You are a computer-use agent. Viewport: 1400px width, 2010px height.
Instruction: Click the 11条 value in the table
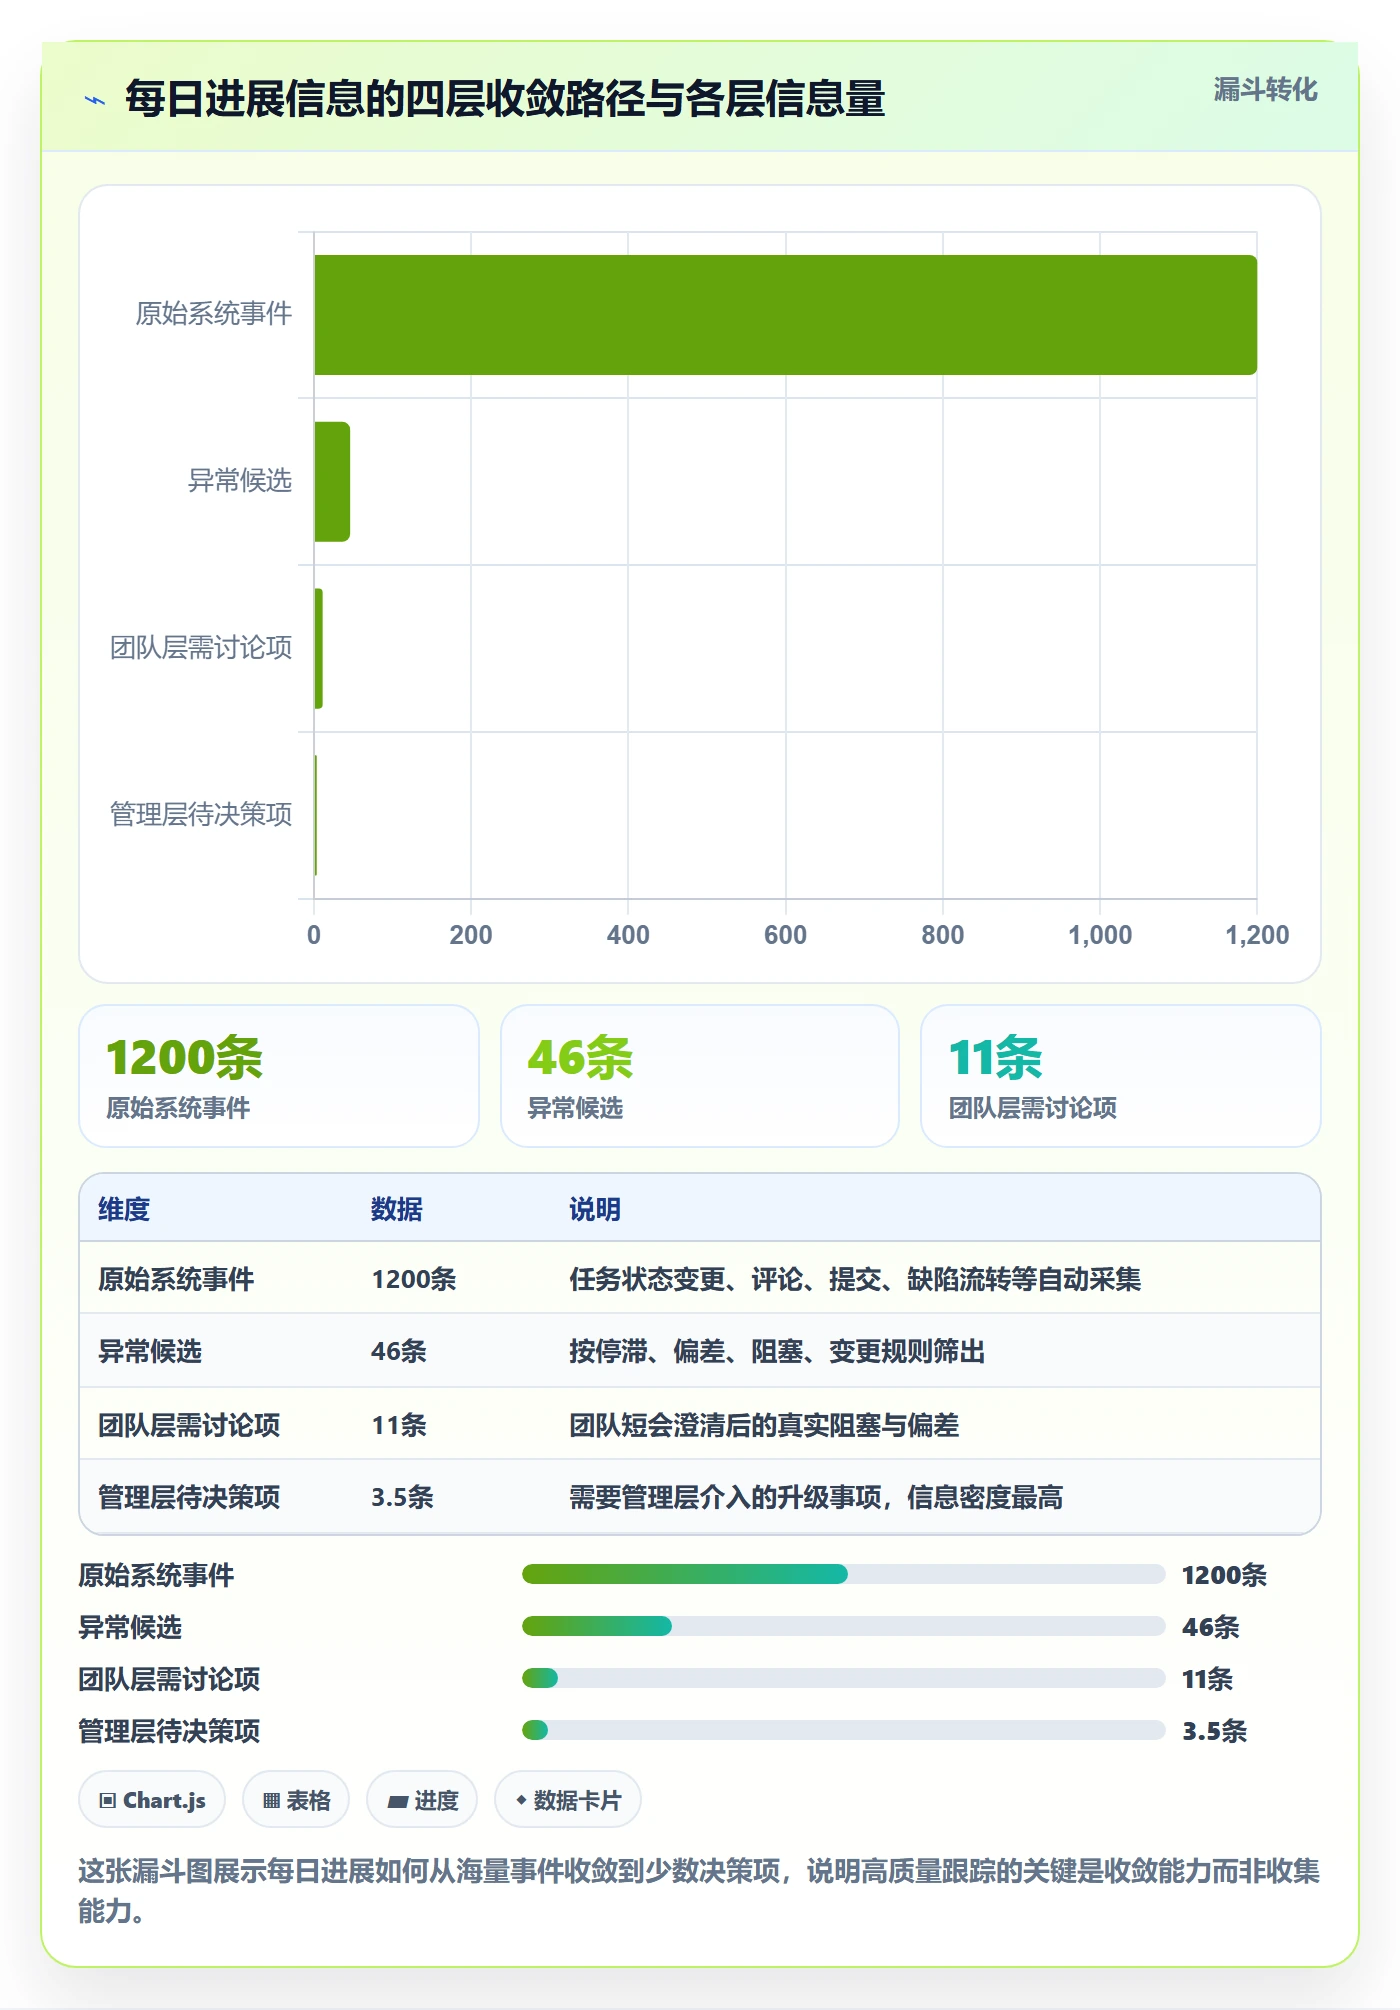(399, 1425)
